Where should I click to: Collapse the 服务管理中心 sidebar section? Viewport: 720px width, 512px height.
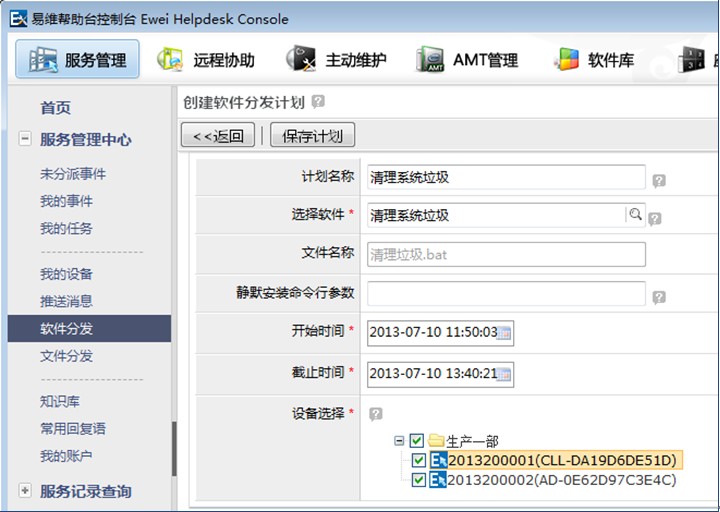click(25, 140)
